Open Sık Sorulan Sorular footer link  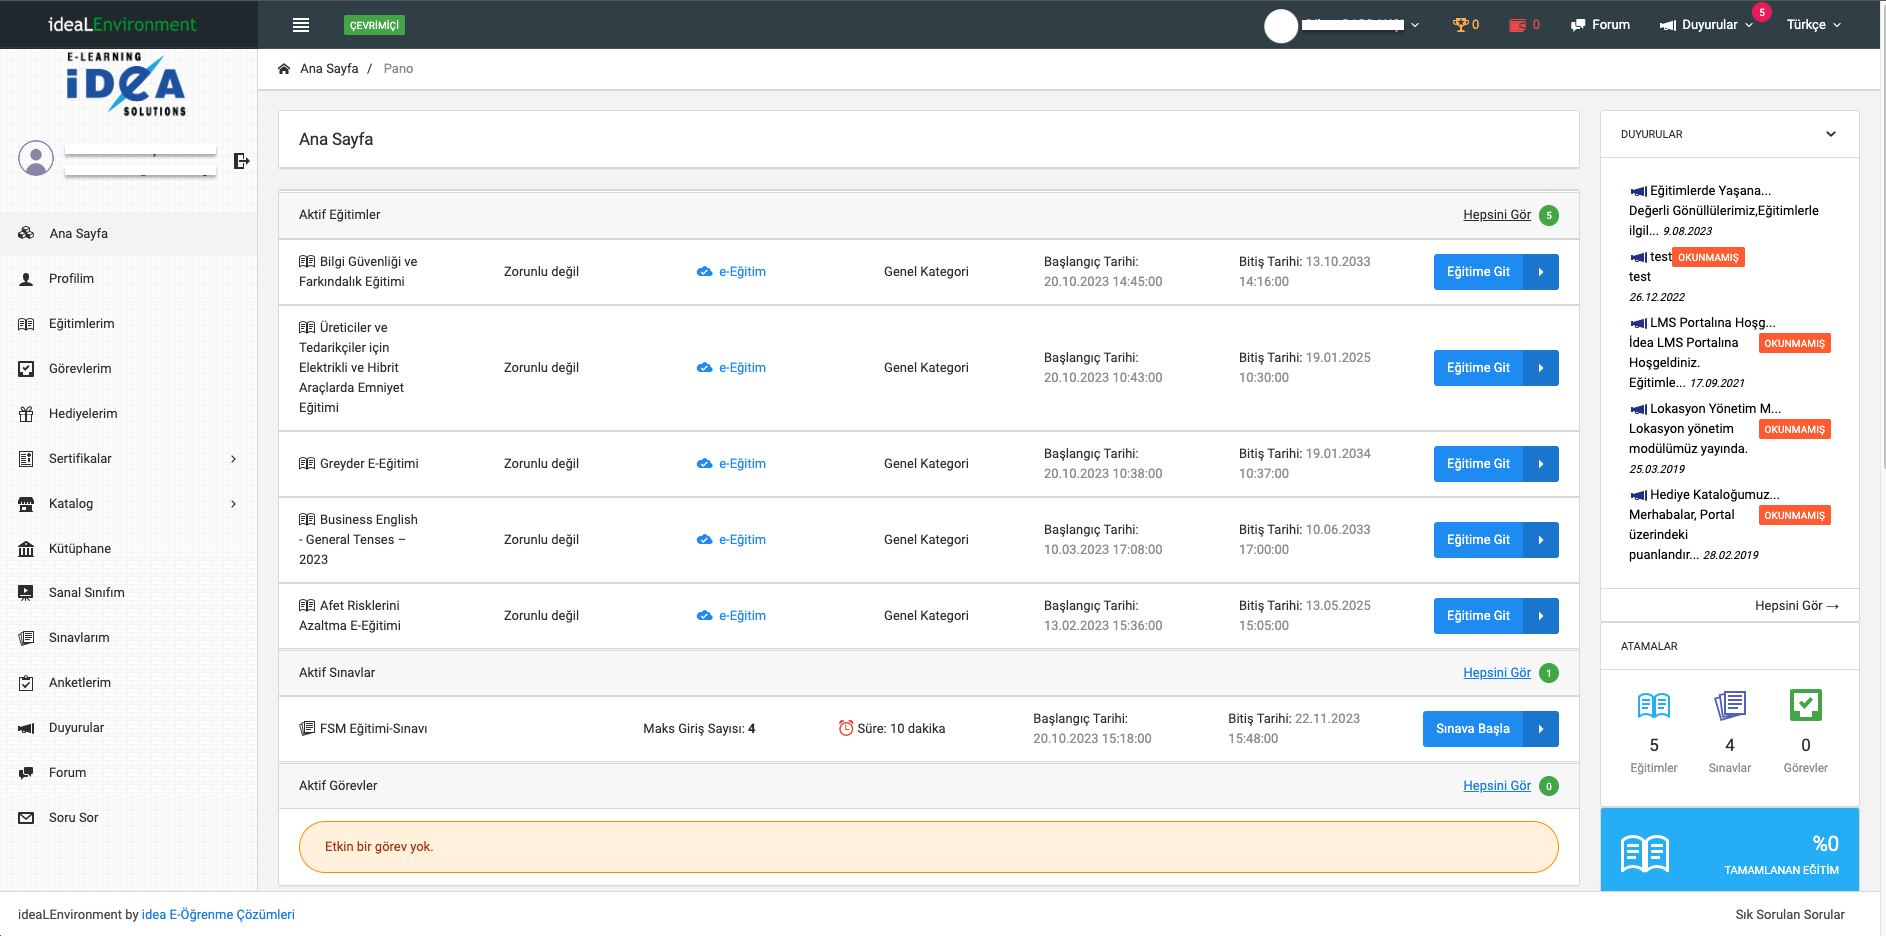1790,915
